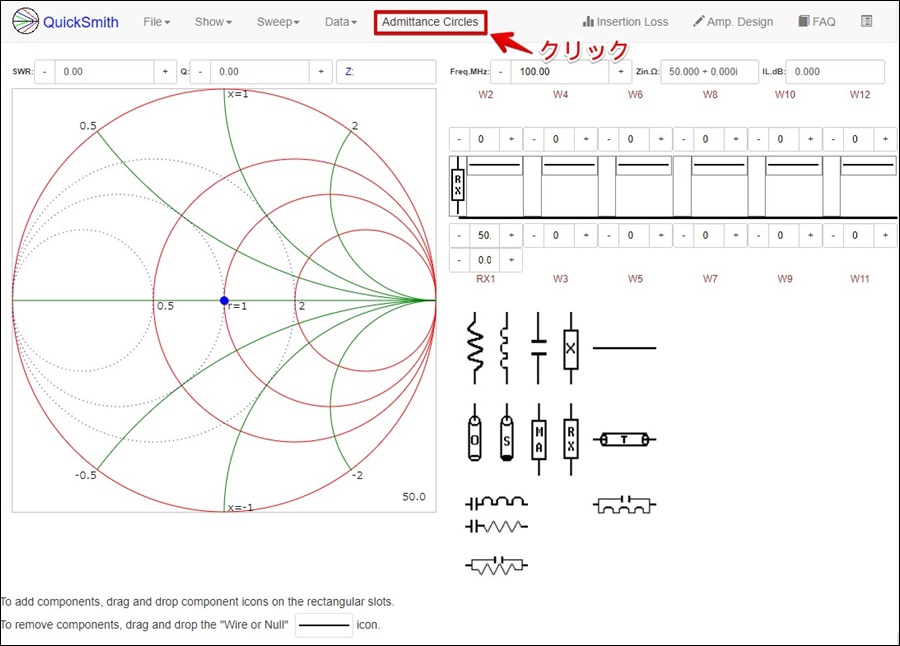Image resolution: width=900 pixels, height=646 pixels.
Task: Decrease the W4 value
Action: pos(534,139)
